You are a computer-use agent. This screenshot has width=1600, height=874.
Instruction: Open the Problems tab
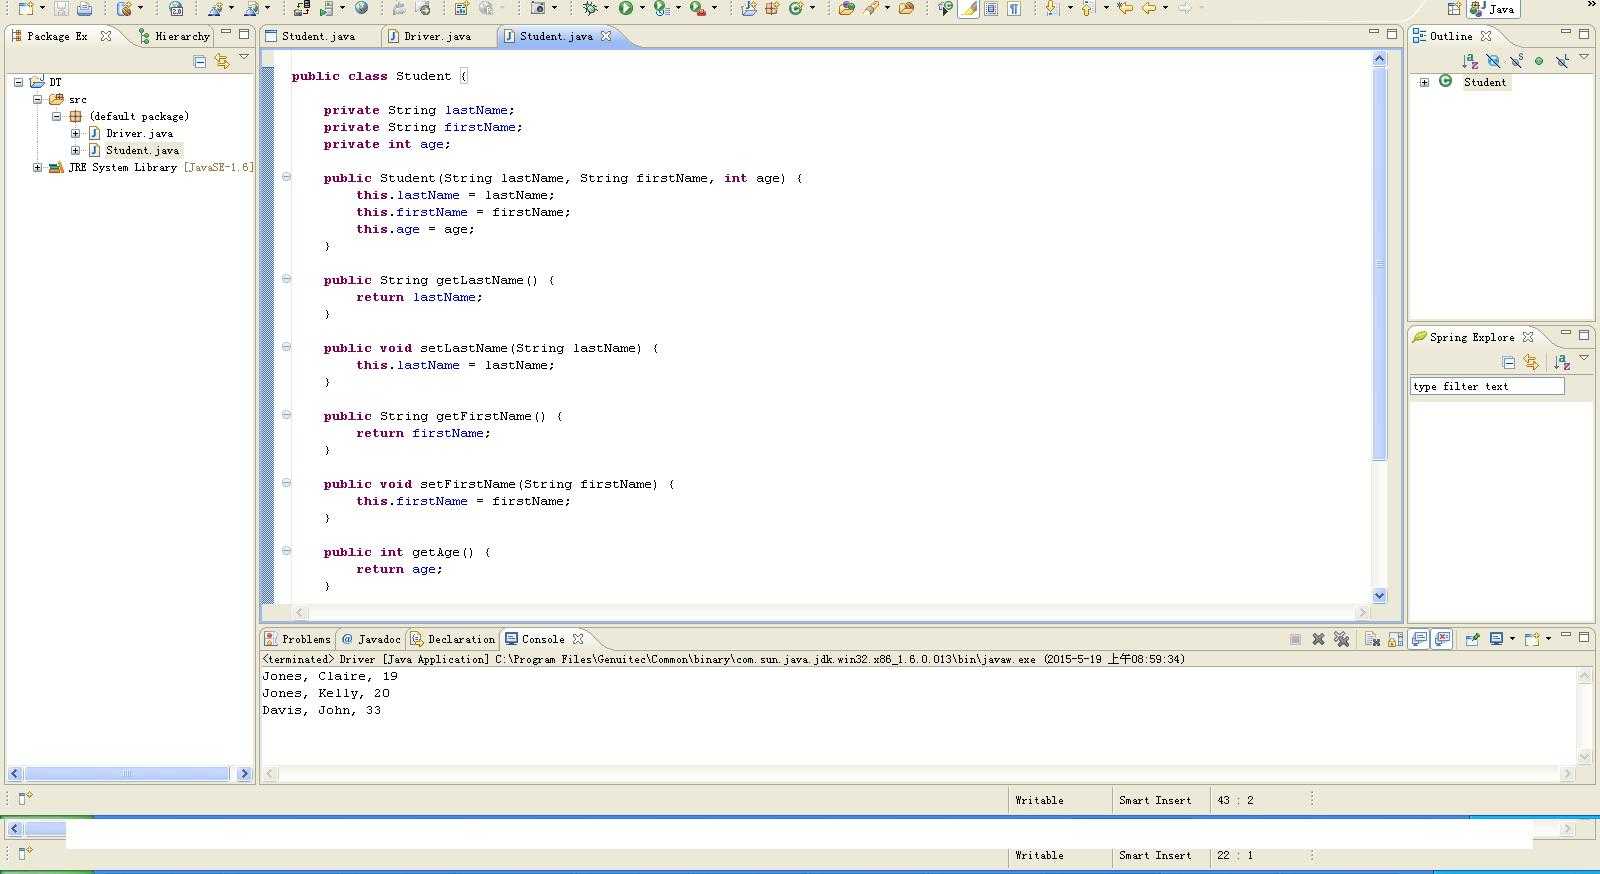click(x=305, y=639)
